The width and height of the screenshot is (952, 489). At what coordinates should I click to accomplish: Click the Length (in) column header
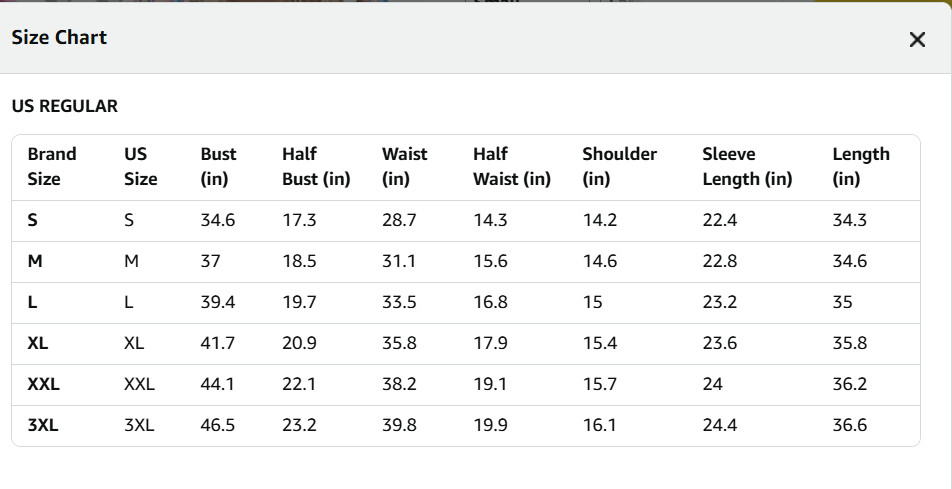coord(861,166)
